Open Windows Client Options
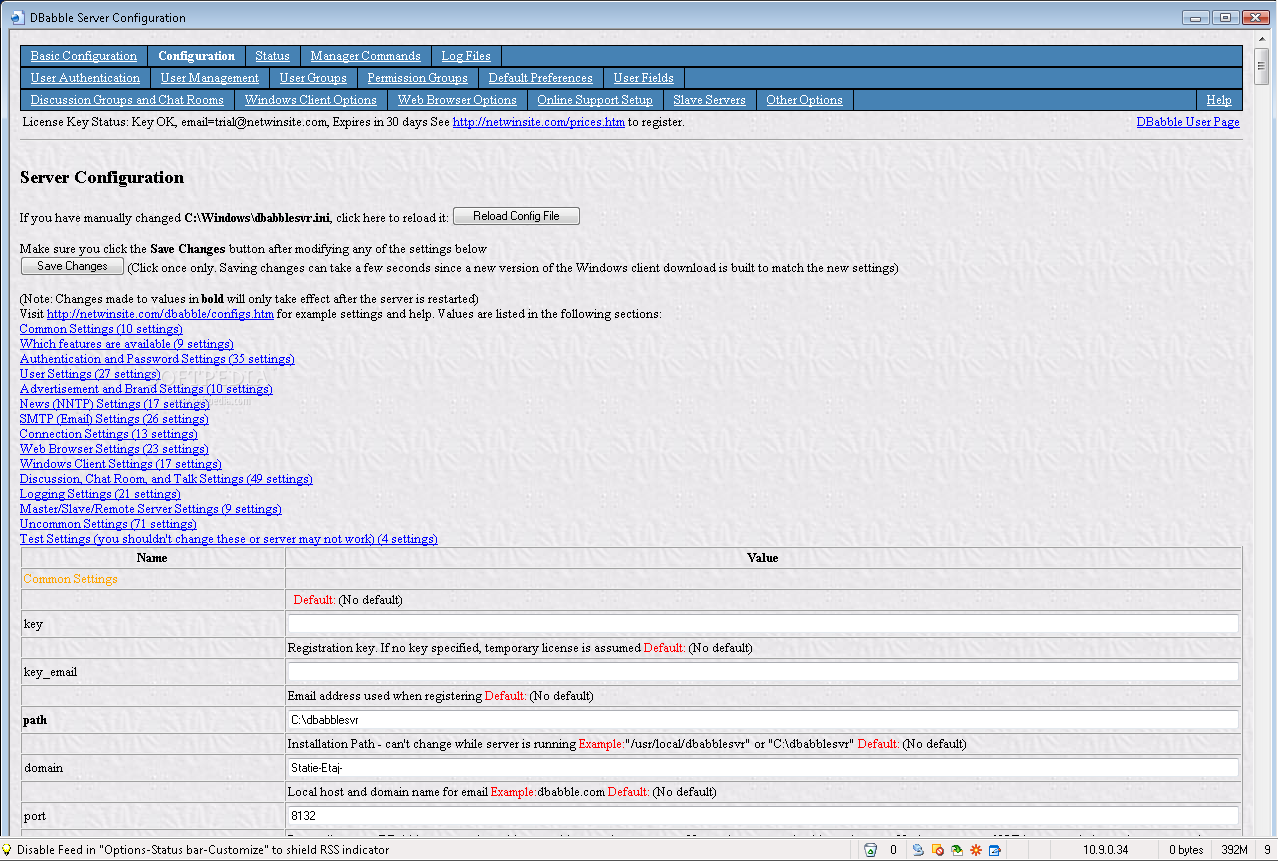 pyautogui.click(x=310, y=100)
